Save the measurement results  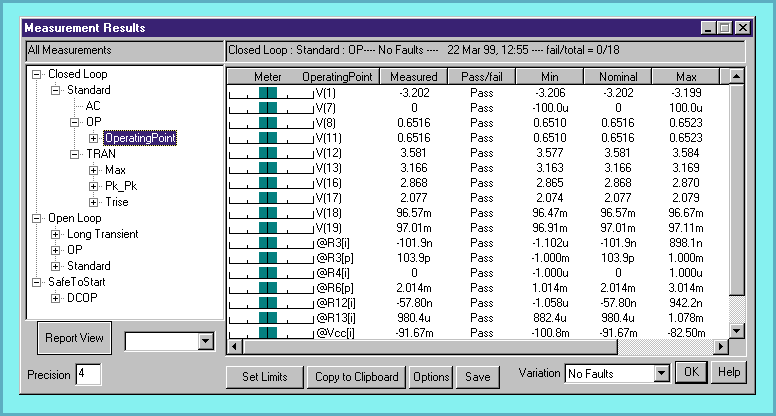pyautogui.click(x=477, y=377)
